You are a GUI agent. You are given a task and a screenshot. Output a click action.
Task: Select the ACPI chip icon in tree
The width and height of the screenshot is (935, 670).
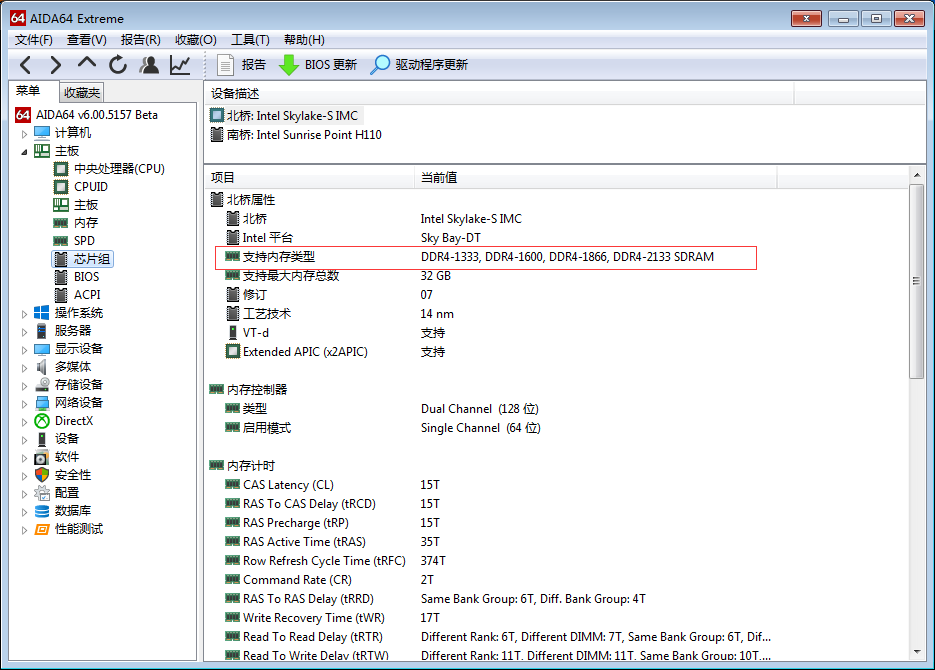click(61, 294)
